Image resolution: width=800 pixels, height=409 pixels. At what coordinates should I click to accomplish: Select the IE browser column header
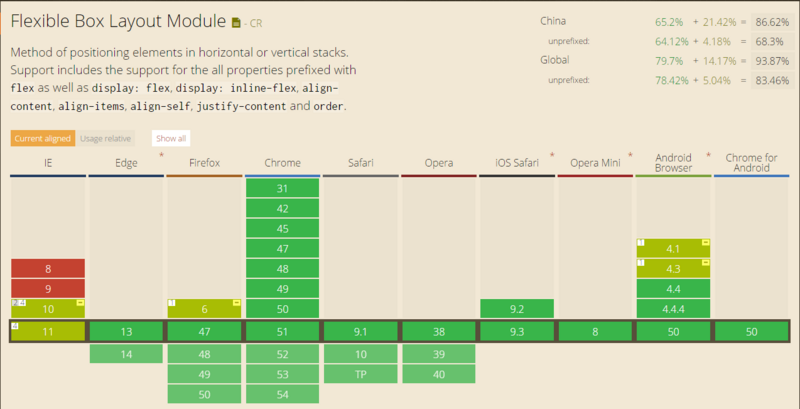coord(48,163)
